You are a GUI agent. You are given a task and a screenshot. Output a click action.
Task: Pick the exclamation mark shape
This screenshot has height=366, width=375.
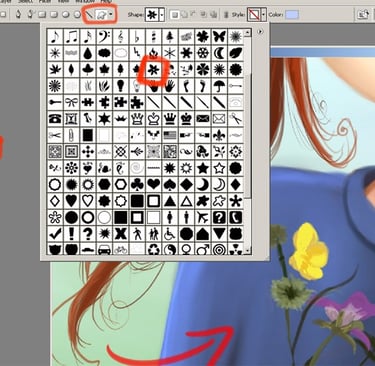(71, 234)
